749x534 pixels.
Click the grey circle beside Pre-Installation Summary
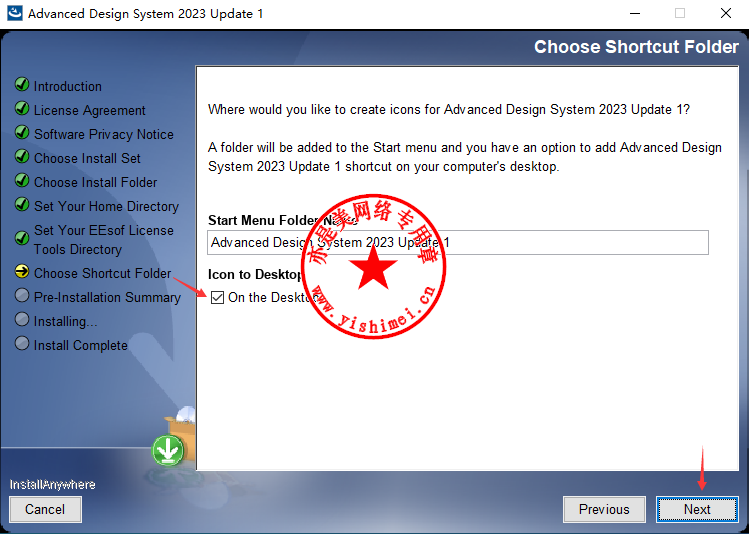[x=22, y=295]
